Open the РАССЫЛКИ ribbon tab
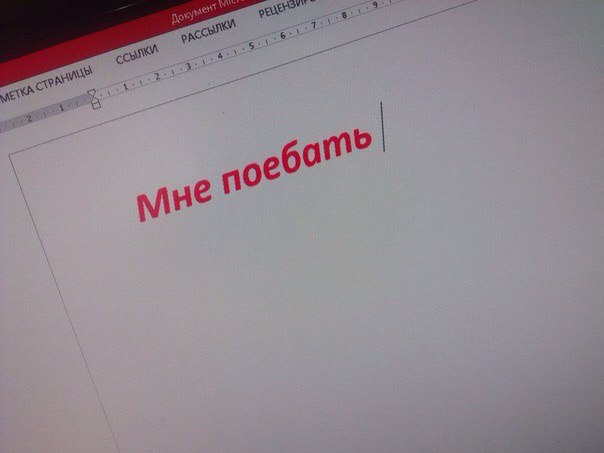 208,31
